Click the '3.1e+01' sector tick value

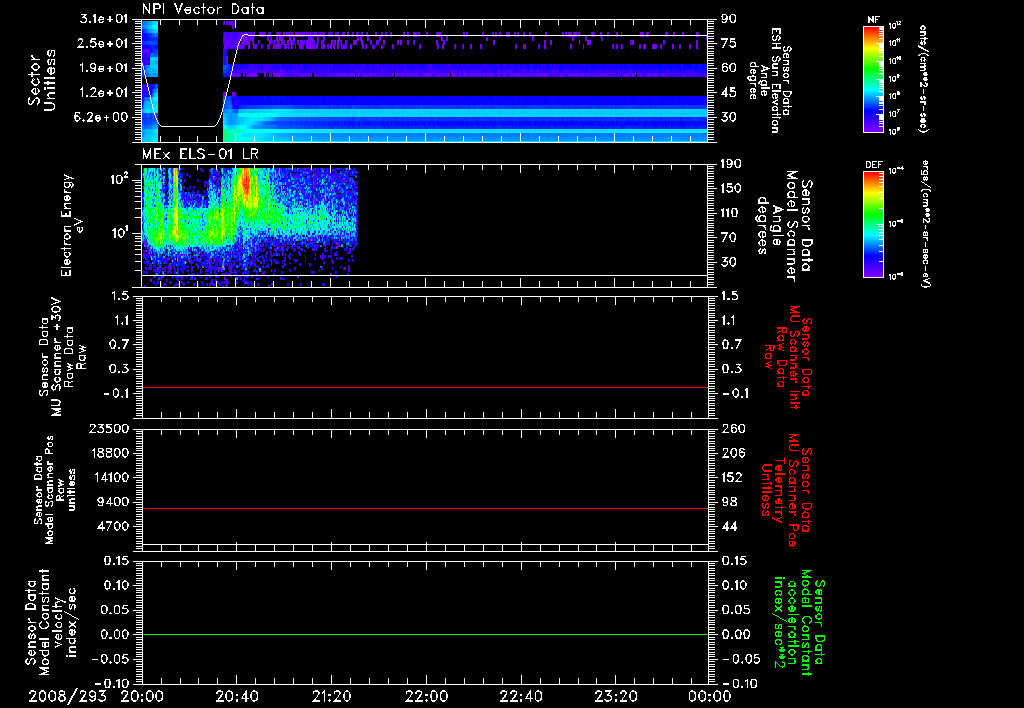103,19
